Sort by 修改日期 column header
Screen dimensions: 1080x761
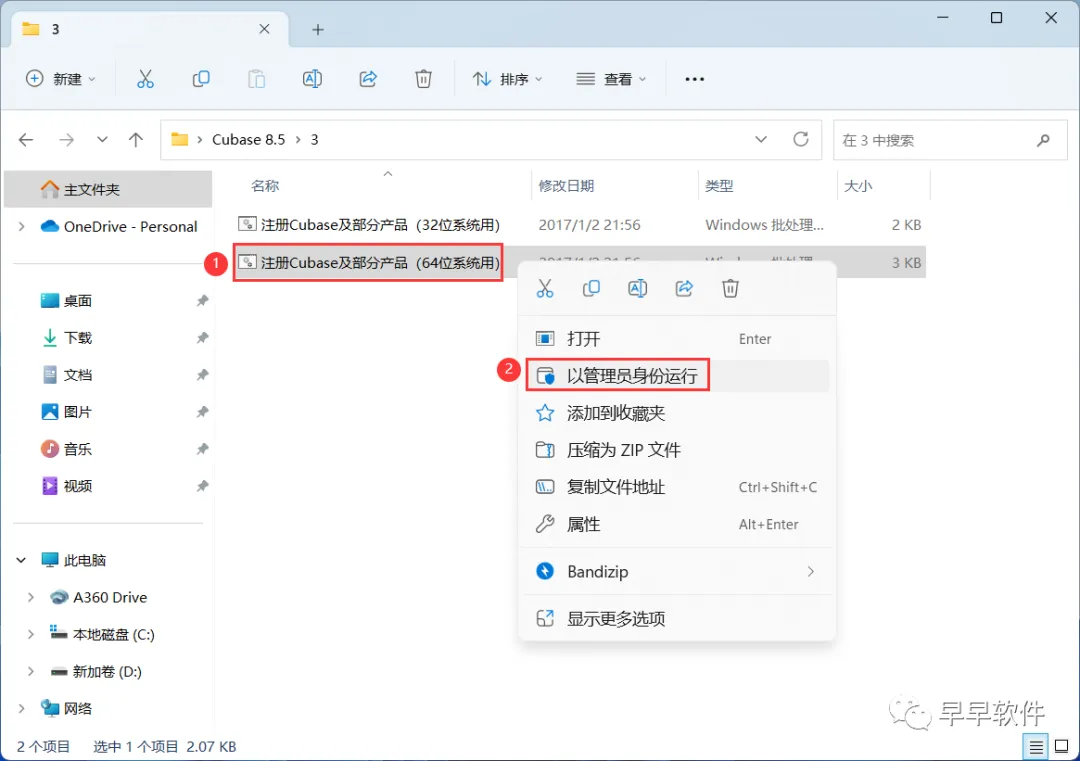coord(566,186)
